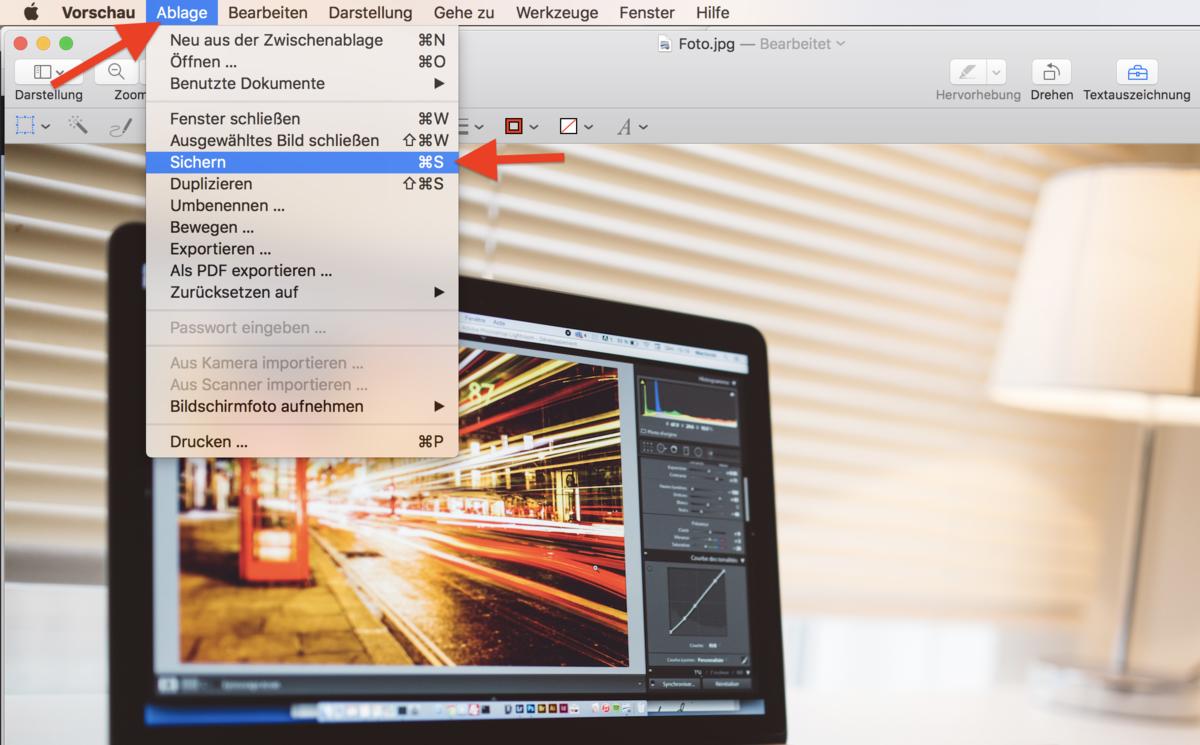Choose Duplizieren in the Ablage menu
The width and height of the screenshot is (1200, 745).
pyautogui.click(x=302, y=184)
